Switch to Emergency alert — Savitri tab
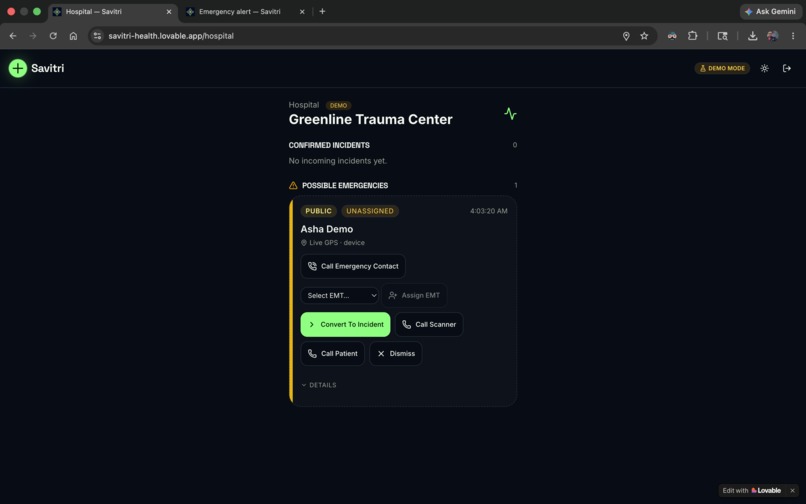 point(246,11)
